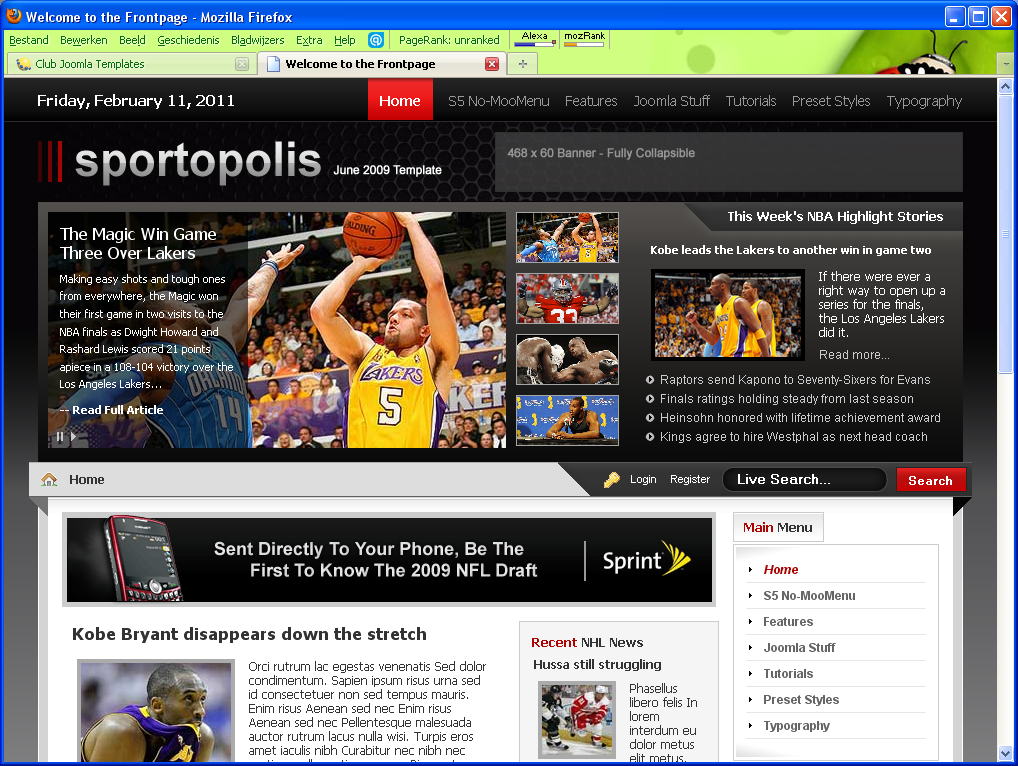Image resolution: width=1018 pixels, height=766 pixels.
Task: Open a new tab with plus button
Action: point(523,64)
